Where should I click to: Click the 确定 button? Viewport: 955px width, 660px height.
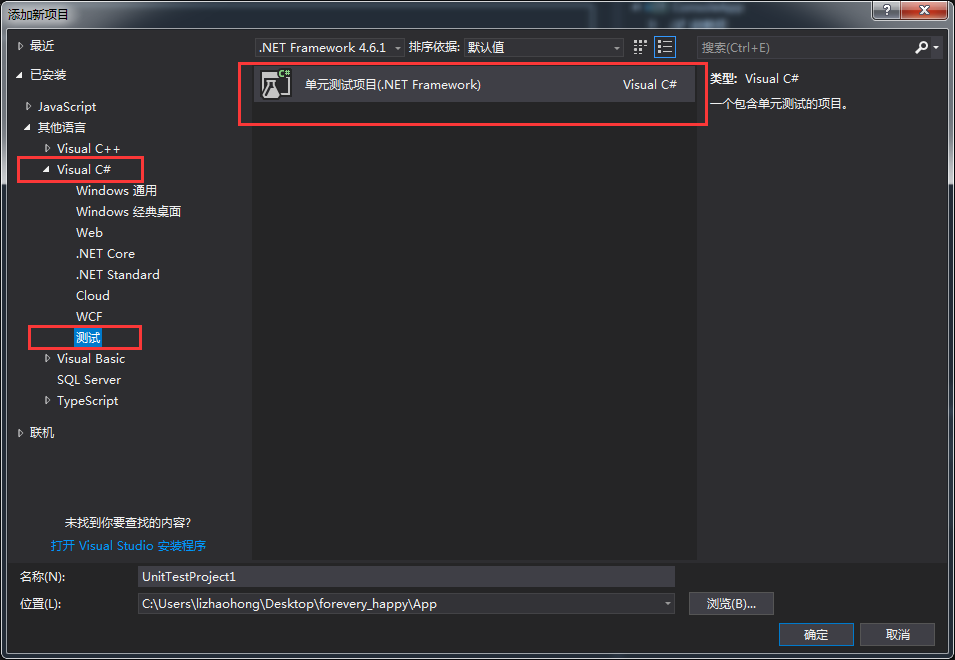(816, 634)
